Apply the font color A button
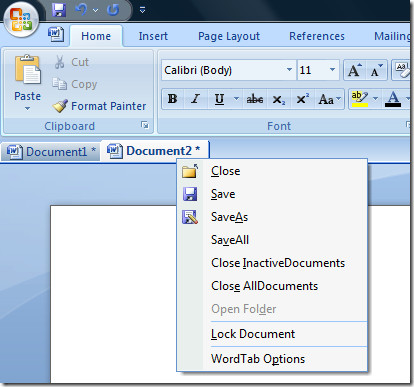This screenshot has width=414, height=387. (393, 99)
